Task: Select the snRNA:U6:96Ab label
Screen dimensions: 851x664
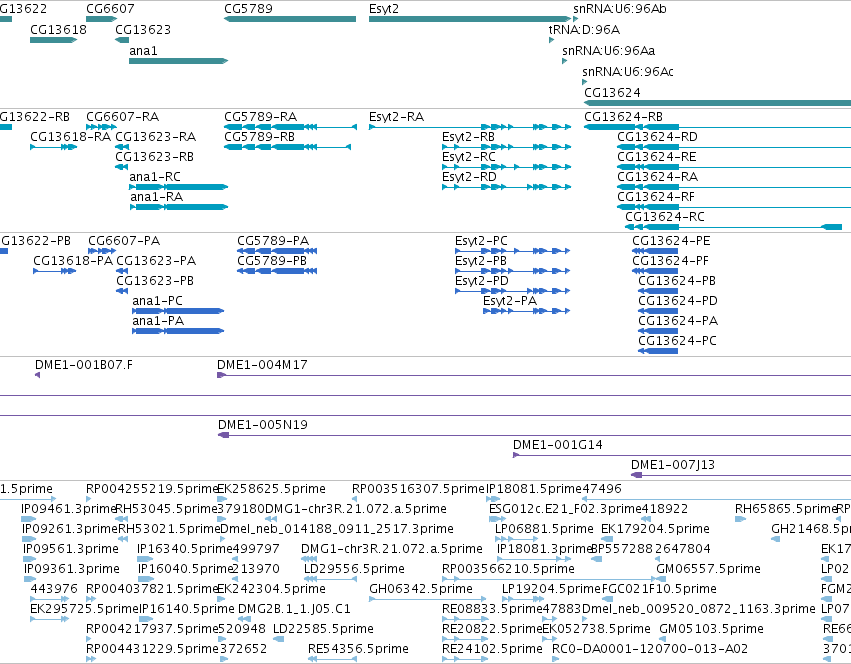Action: coord(620,9)
